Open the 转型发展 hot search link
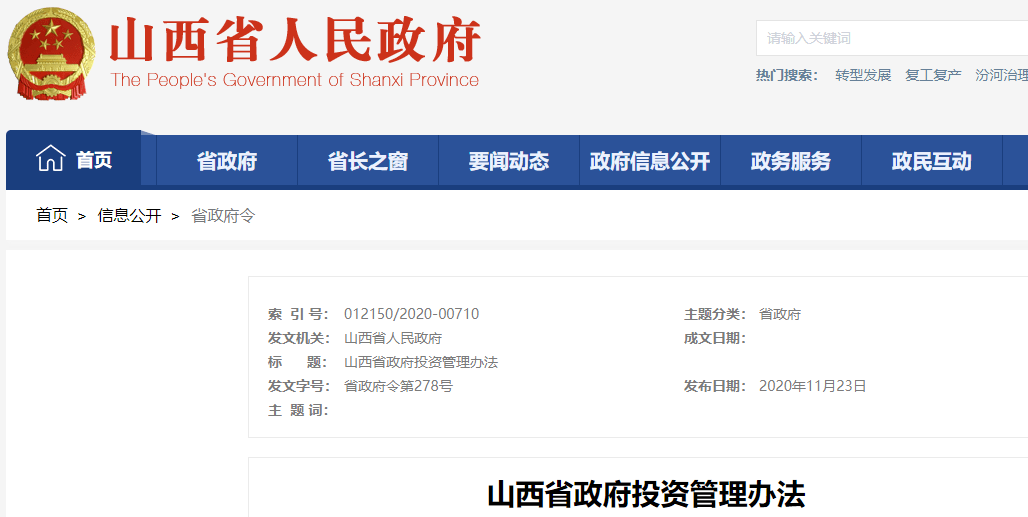 click(x=863, y=75)
